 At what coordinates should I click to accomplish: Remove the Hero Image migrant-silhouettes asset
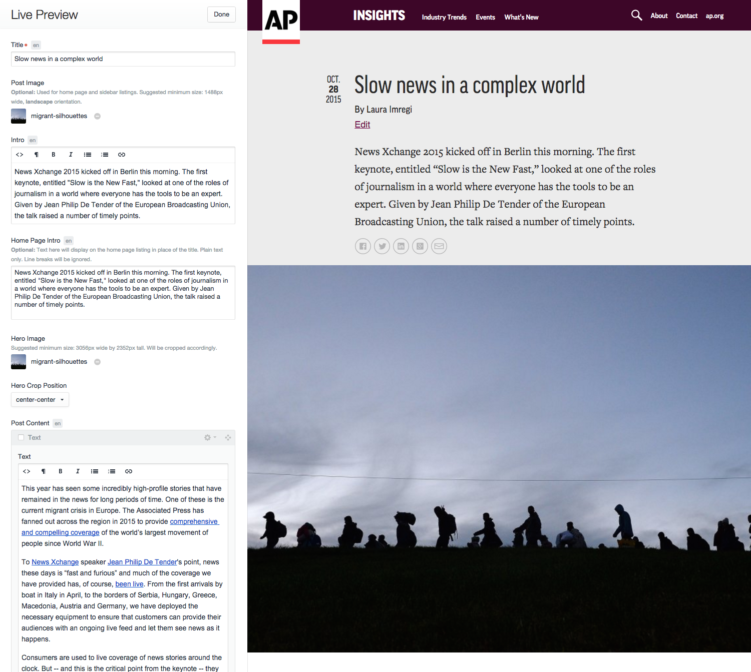(x=97, y=362)
